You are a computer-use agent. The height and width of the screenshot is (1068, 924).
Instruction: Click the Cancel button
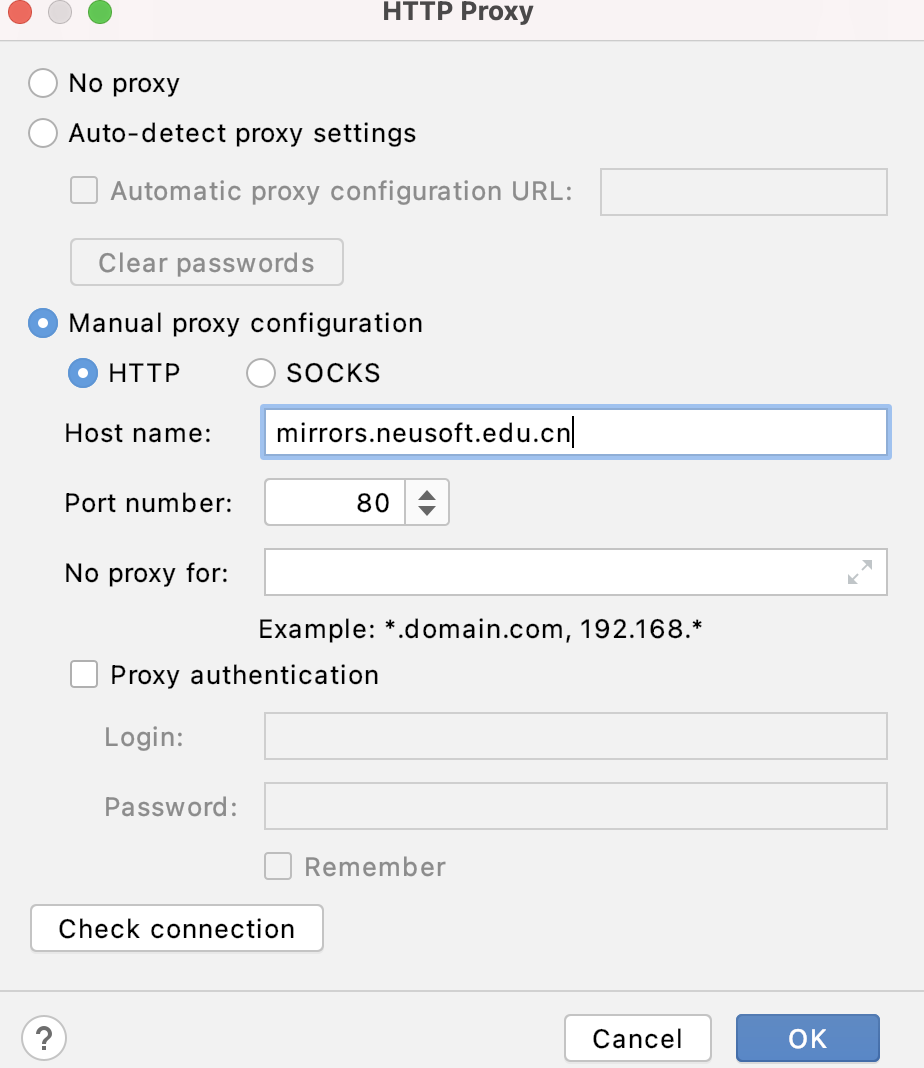coord(637,1038)
